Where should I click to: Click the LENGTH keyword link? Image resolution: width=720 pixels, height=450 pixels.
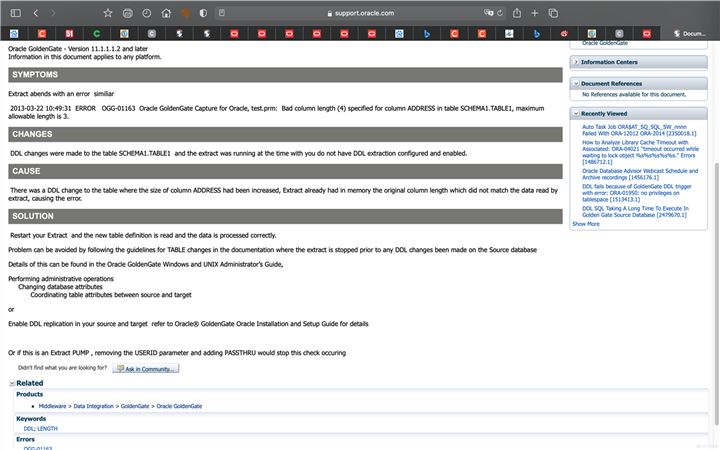[x=47, y=429]
